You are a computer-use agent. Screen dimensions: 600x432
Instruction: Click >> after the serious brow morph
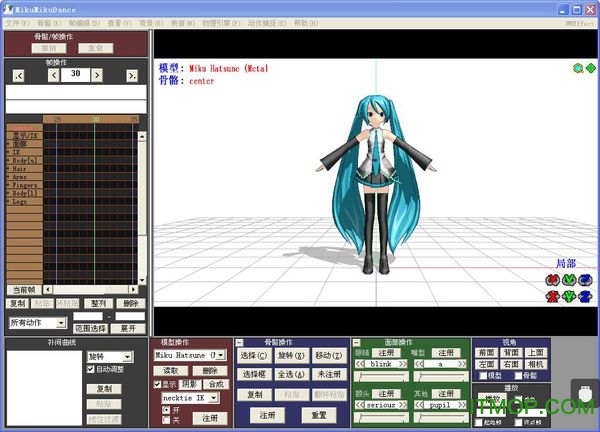pos(403,405)
